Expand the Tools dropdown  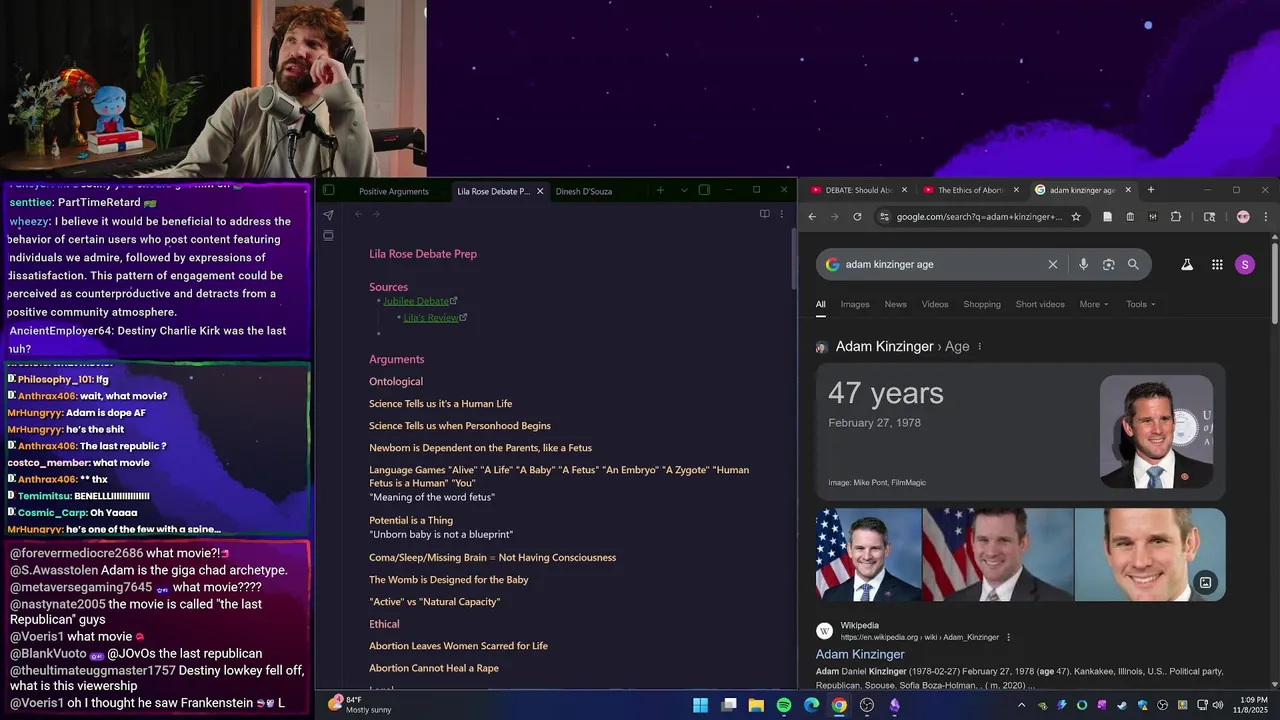point(1140,304)
